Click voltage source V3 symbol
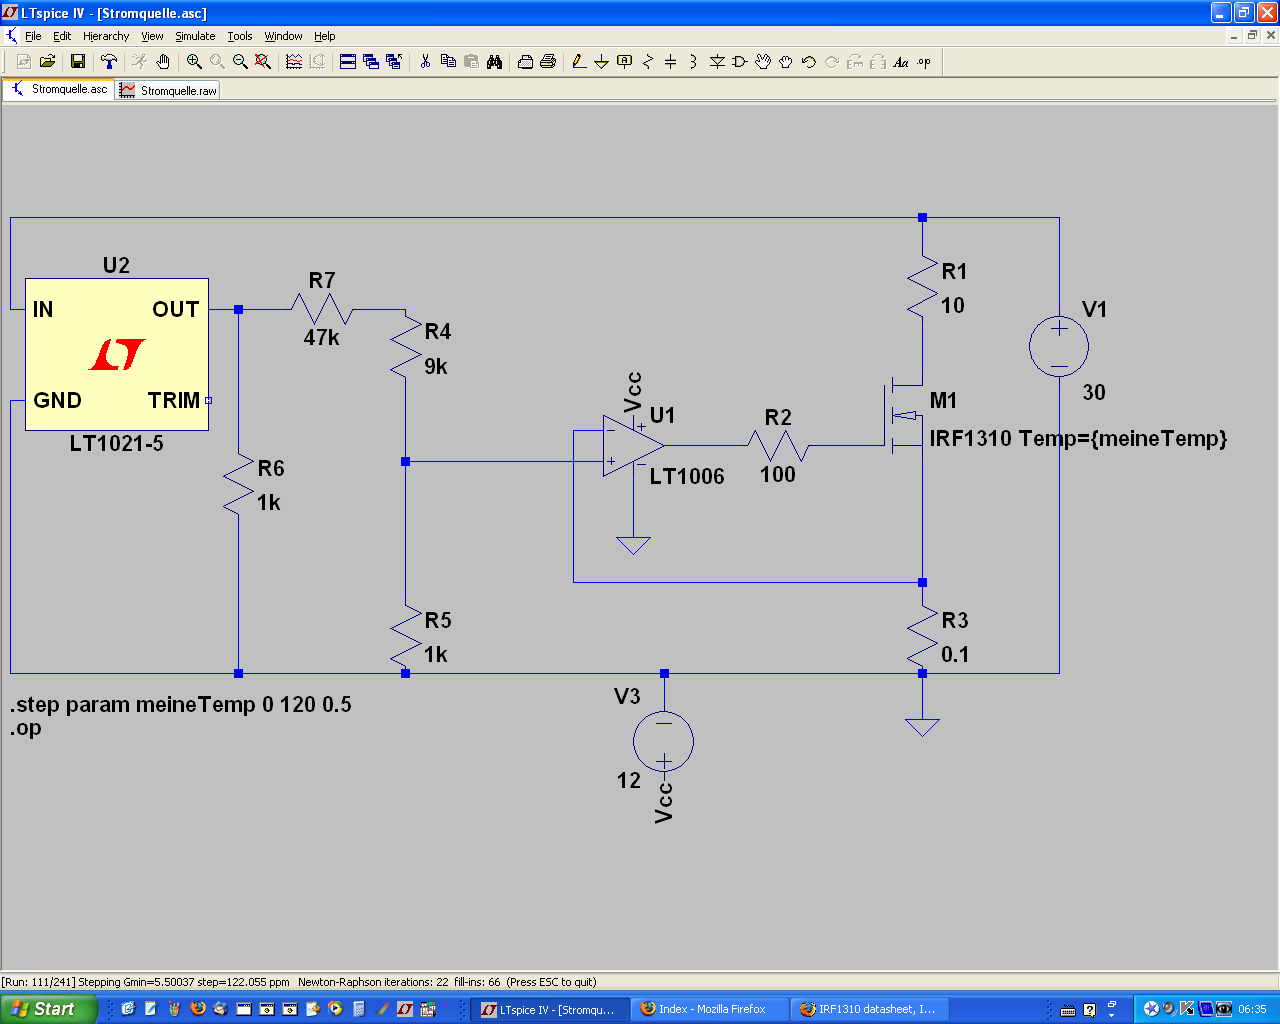The image size is (1280, 1024). 663,741
